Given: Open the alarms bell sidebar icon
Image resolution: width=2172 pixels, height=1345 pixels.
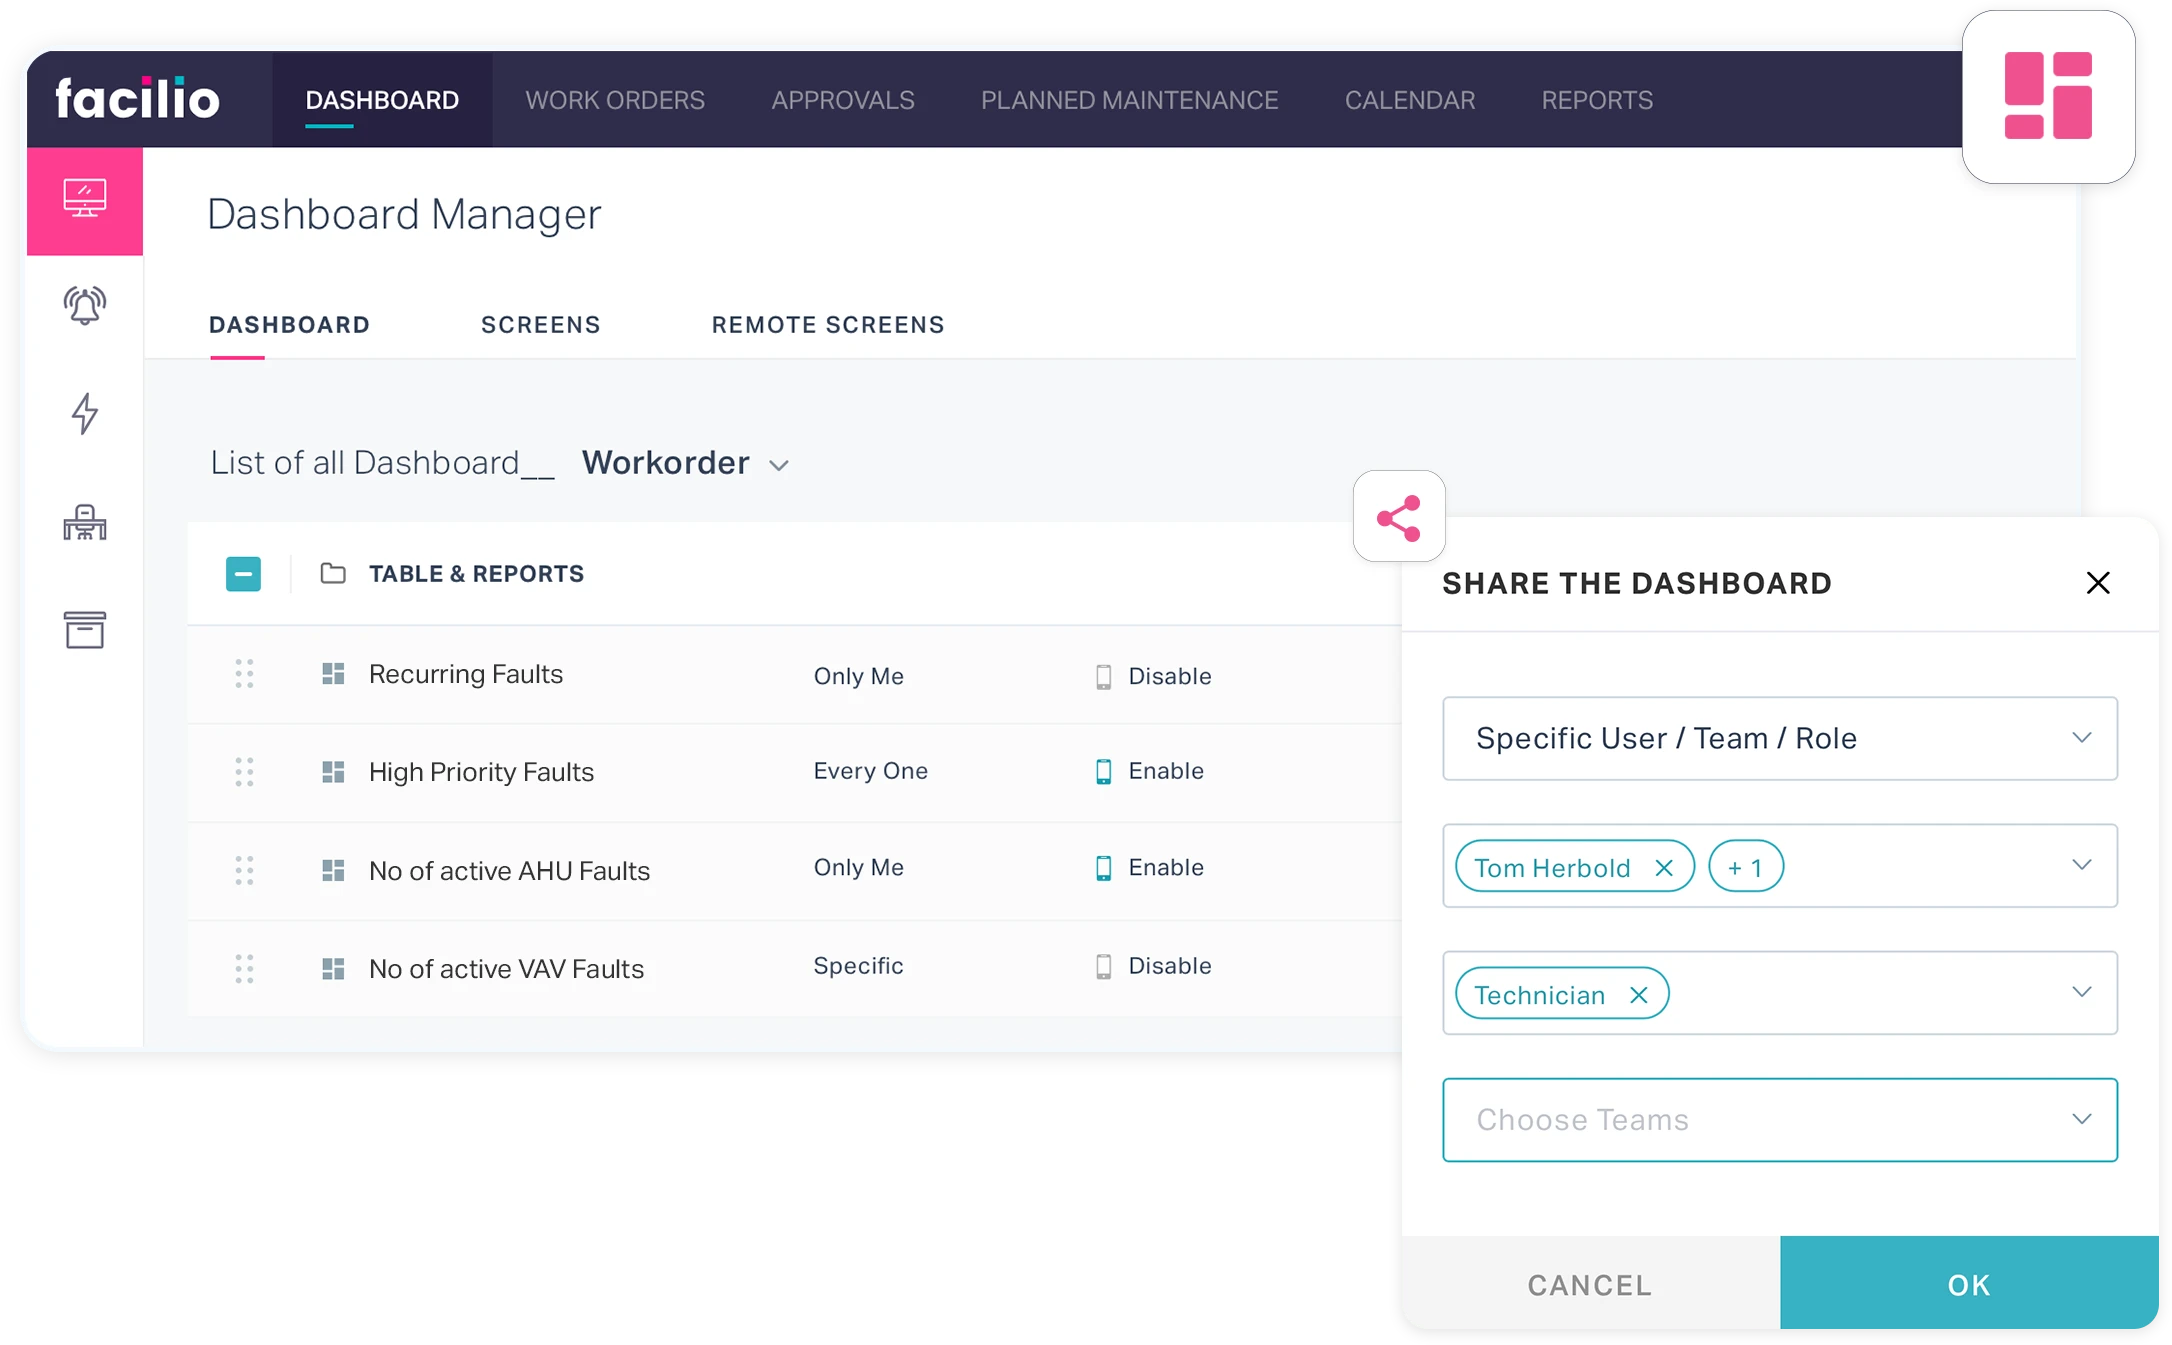Looking at the screenshot, I should [x=85, y=305].
